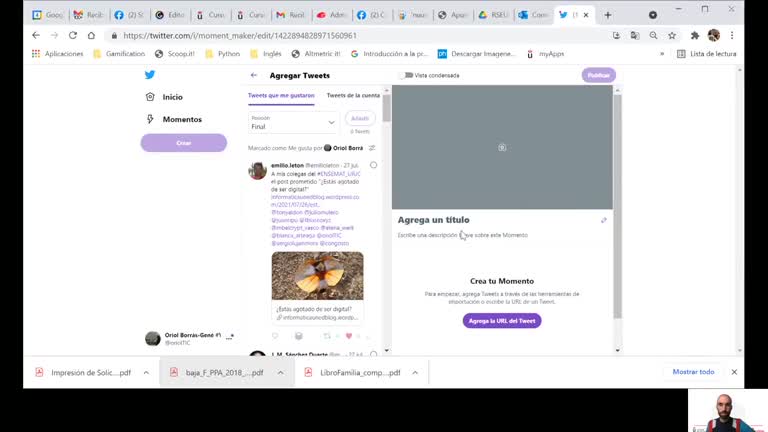Click the Moment editor scrollbar thumb

click(x=617, y=206)
